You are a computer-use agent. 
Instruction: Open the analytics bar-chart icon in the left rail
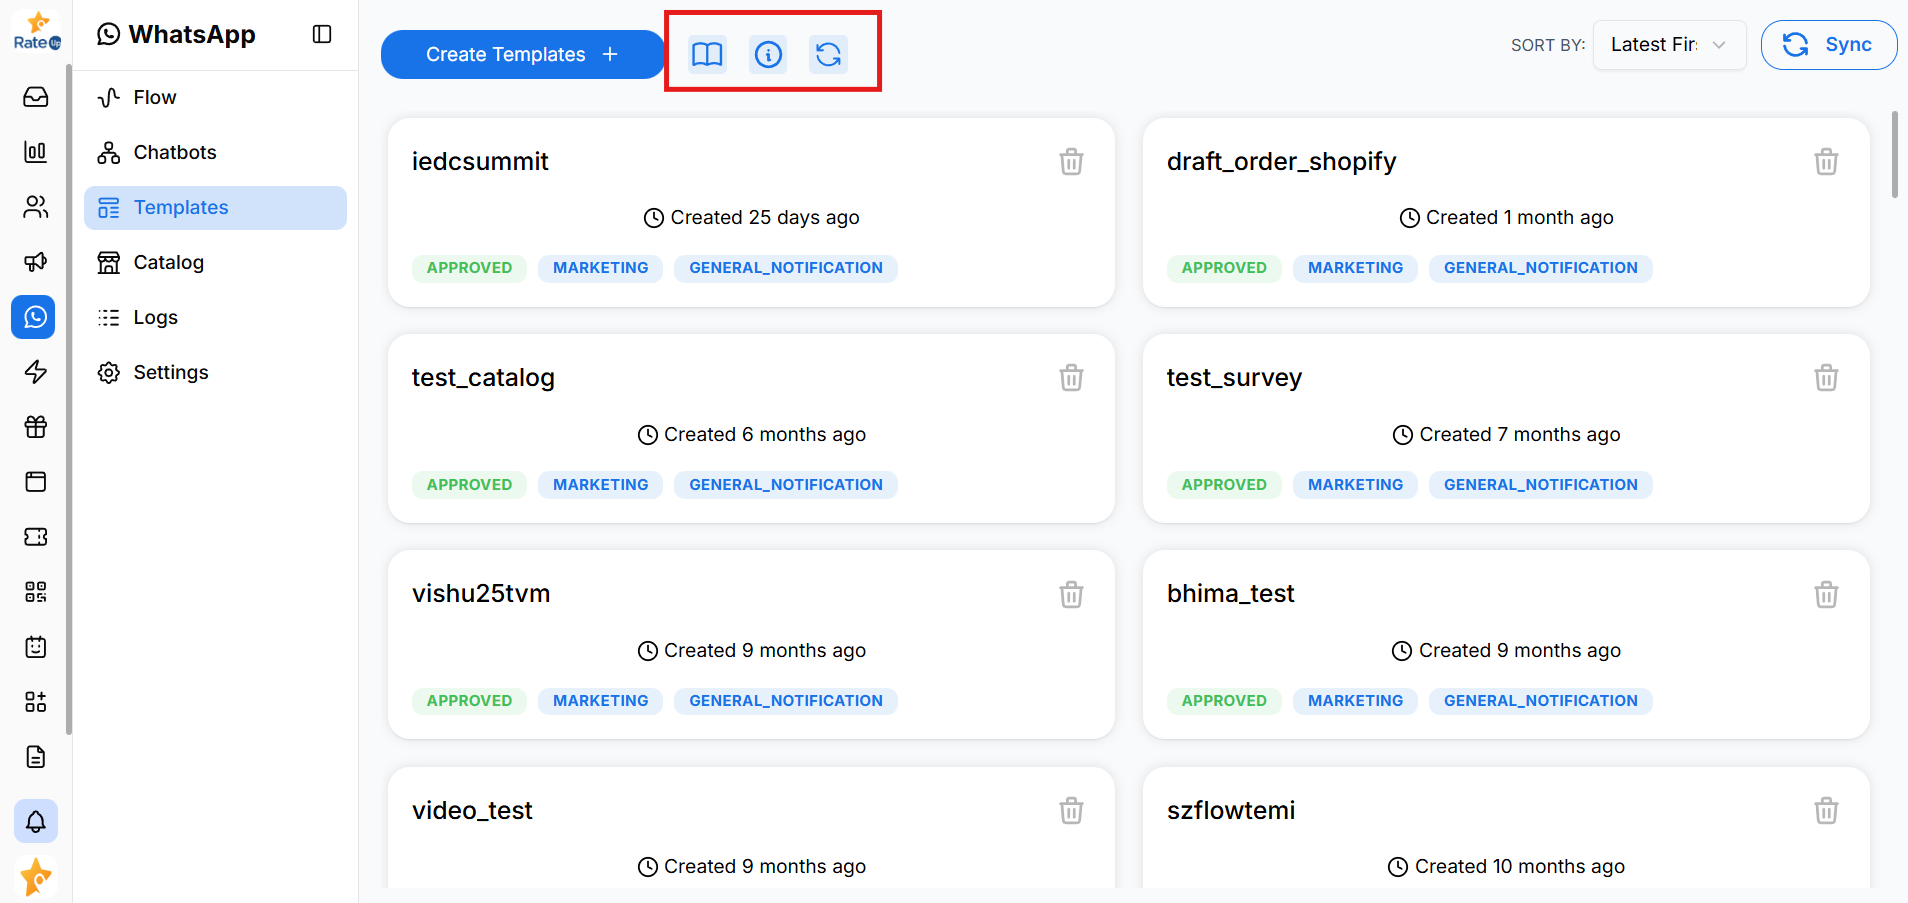coord(34,152)
